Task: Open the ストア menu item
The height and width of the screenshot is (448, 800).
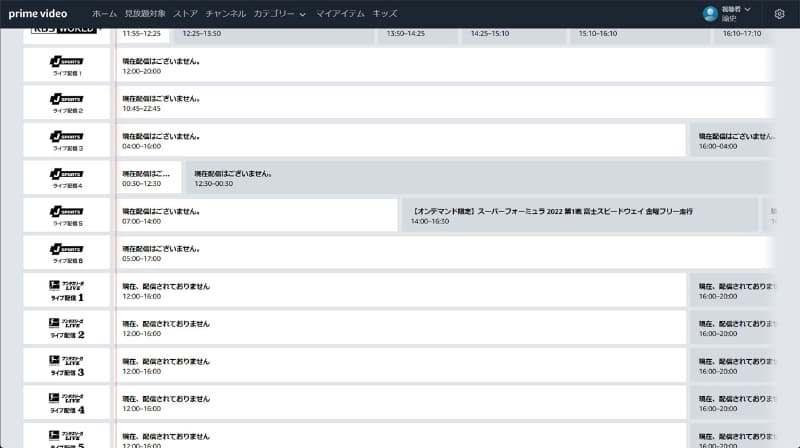Action: coord(185,14)
